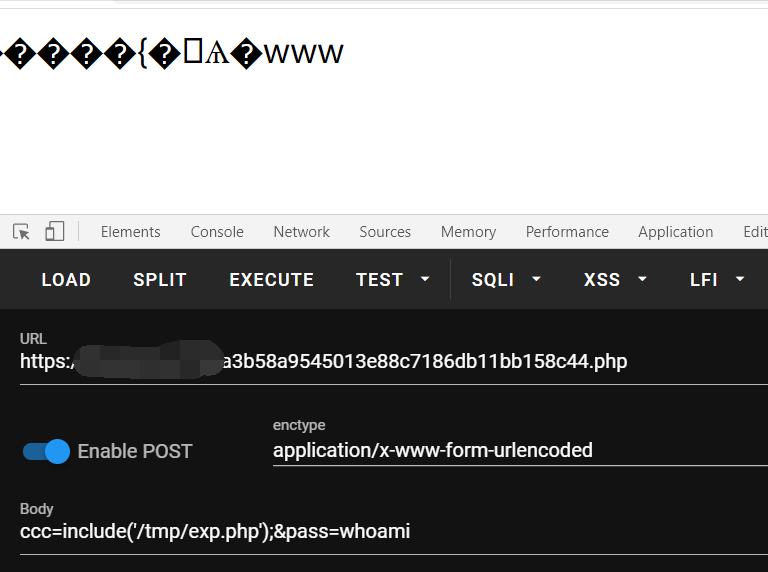Switch to the Console tab
Viewport: 768px width, 572px height.
tap(217, 232)
